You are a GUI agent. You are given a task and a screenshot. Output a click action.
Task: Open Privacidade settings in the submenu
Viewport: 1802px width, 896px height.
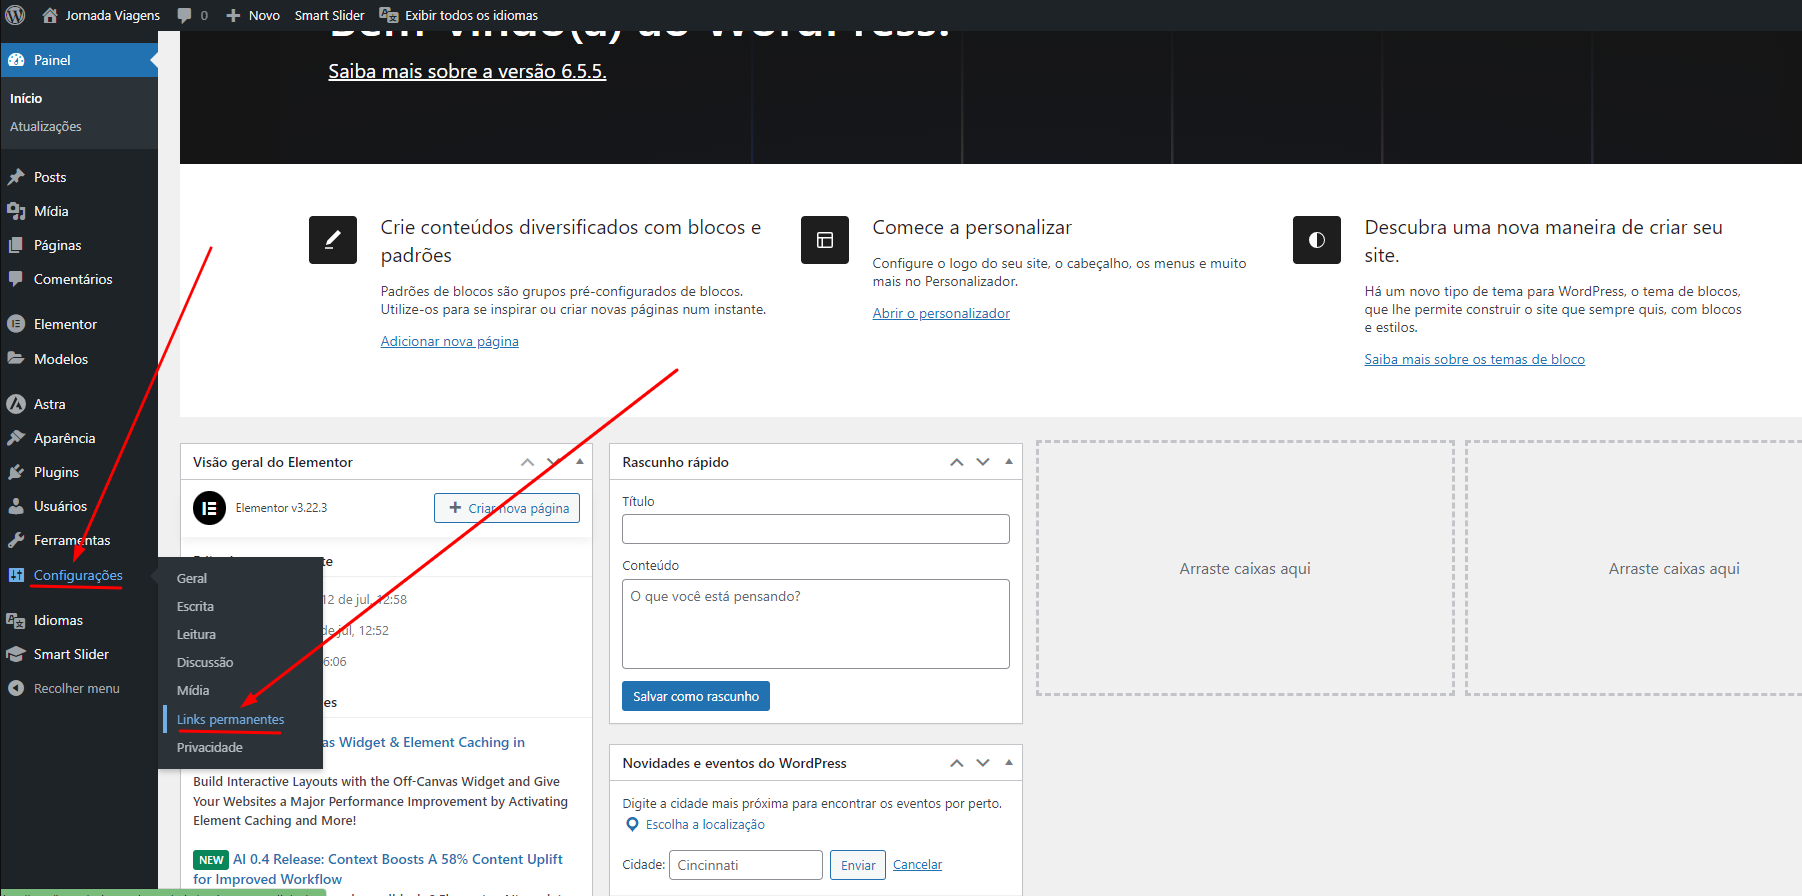210,747
